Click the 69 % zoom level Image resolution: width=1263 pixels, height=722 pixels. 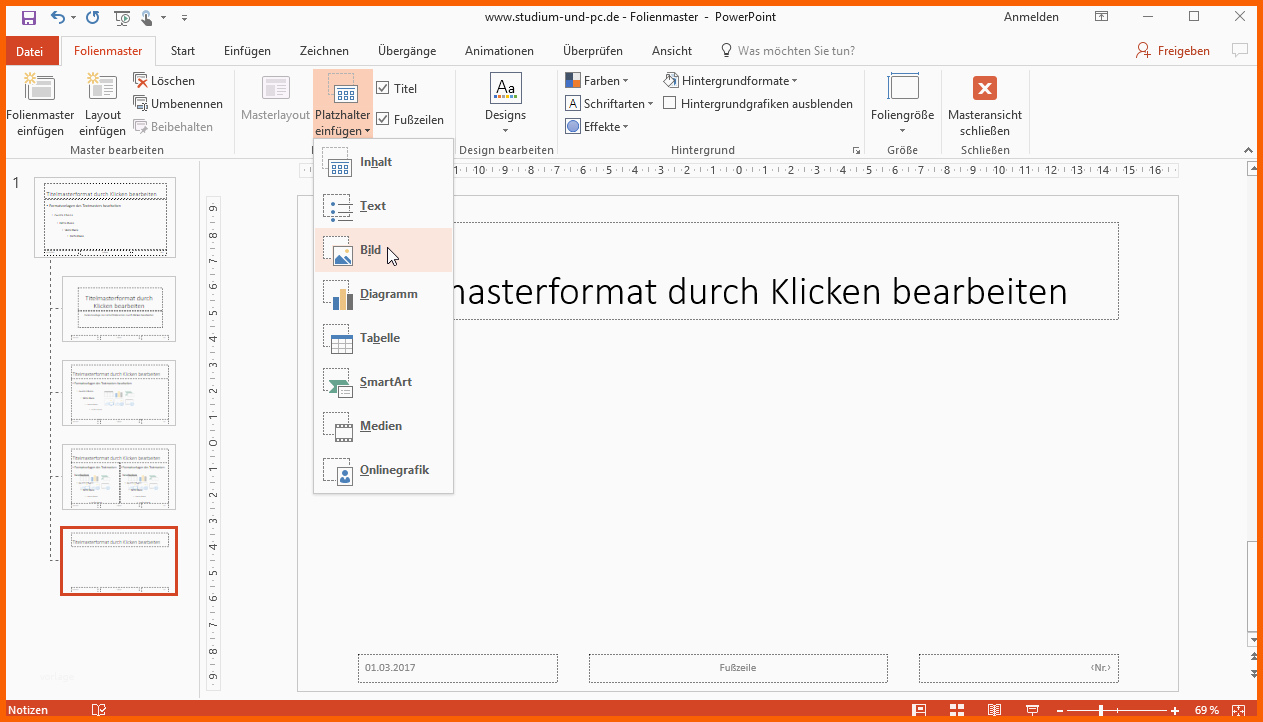(x=1206, y=710)
